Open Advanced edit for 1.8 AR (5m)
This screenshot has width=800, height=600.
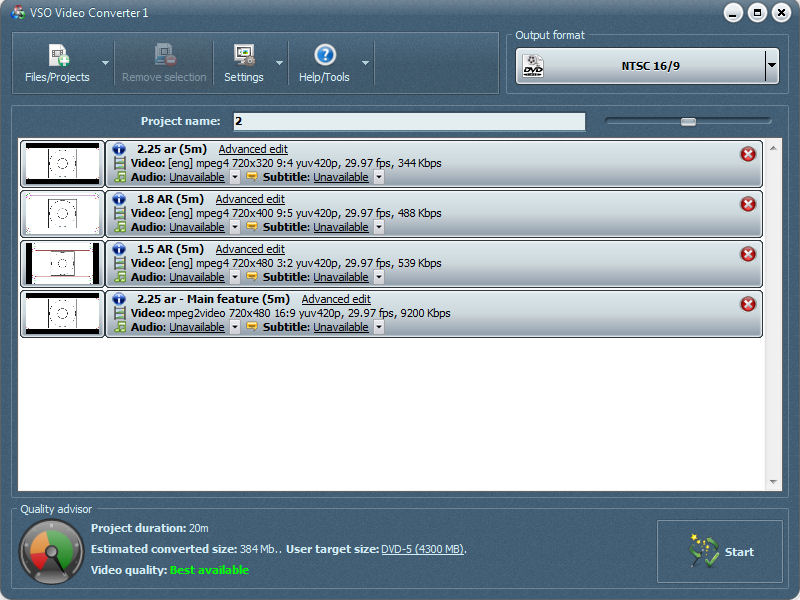[x=250, y=199]
